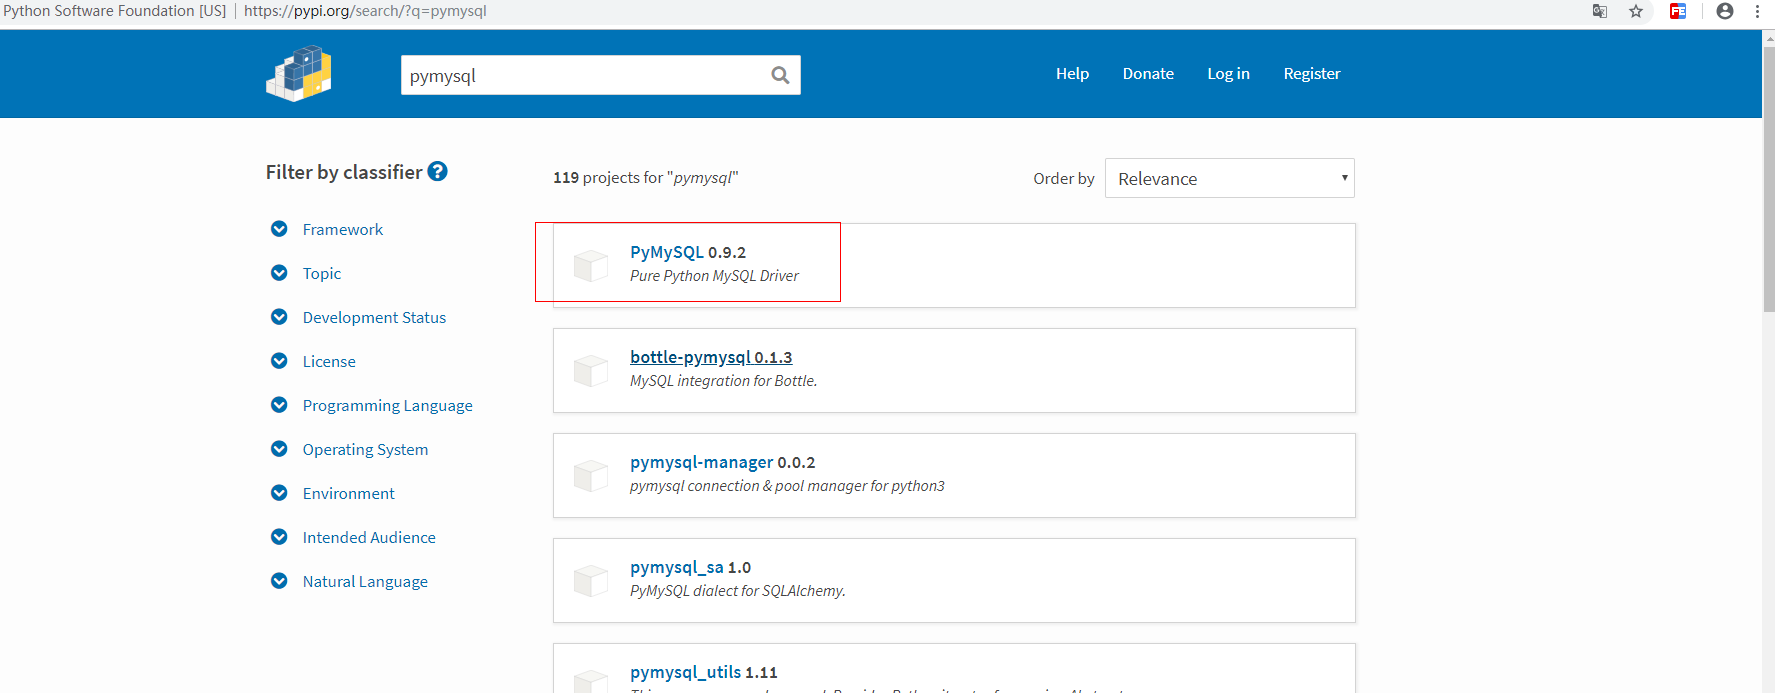Screen dimensions: 1775x693
Task: Expand the Framework classifier chevron
Action: (x=279, y=229)
